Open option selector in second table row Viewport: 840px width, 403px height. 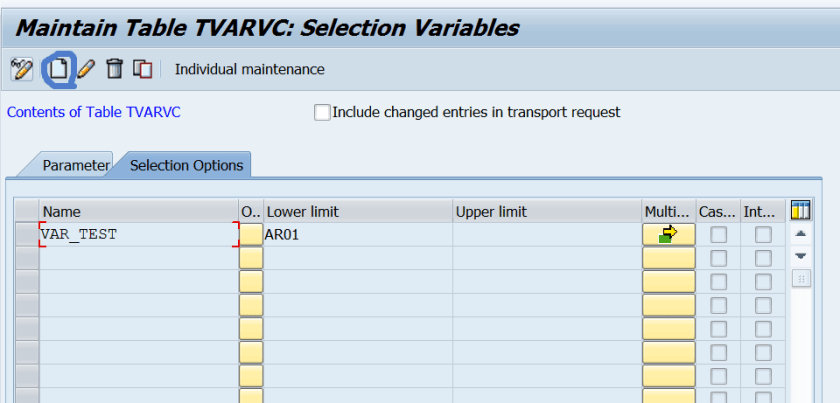(251, 258)
